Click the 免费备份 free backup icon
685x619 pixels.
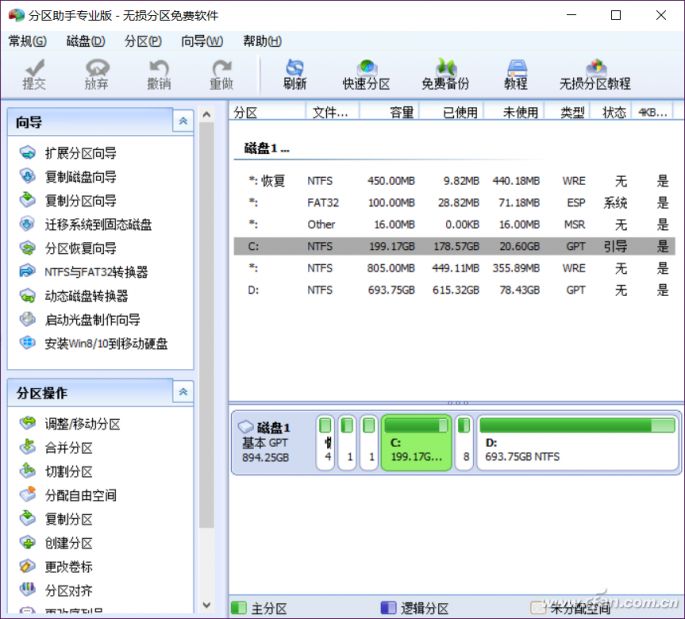click(x=444, y=74)
